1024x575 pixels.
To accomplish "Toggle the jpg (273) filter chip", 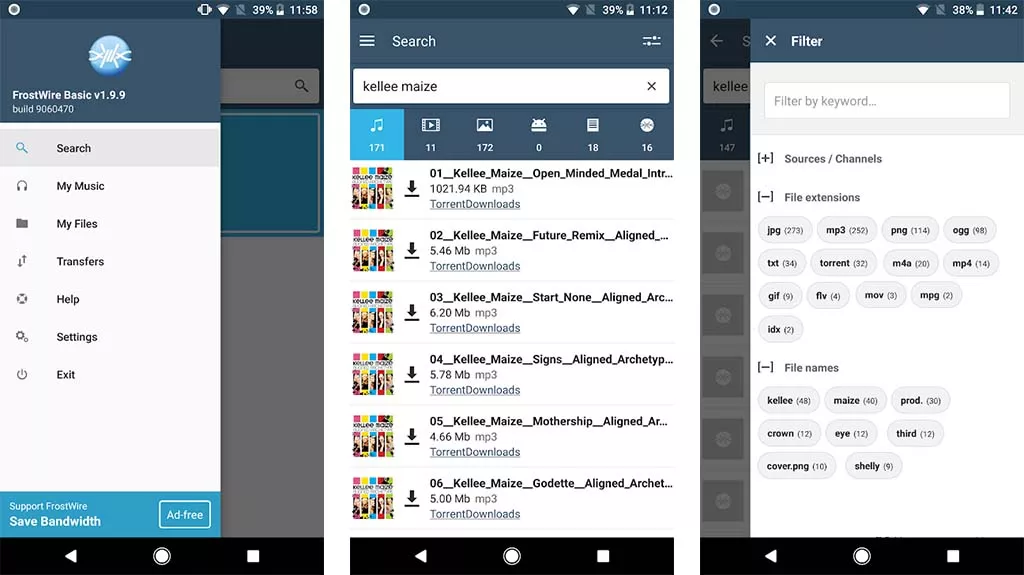I will (x=785, y=230).
